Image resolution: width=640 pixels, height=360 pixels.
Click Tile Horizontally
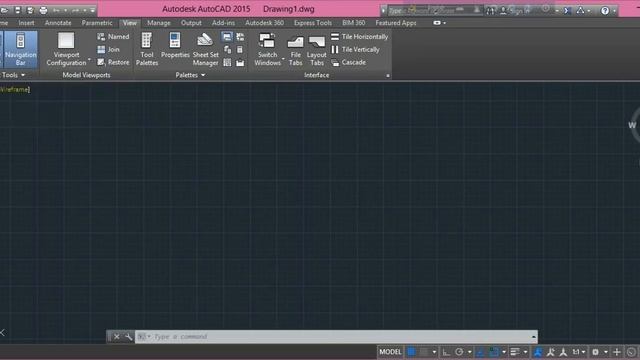(360, 37)
